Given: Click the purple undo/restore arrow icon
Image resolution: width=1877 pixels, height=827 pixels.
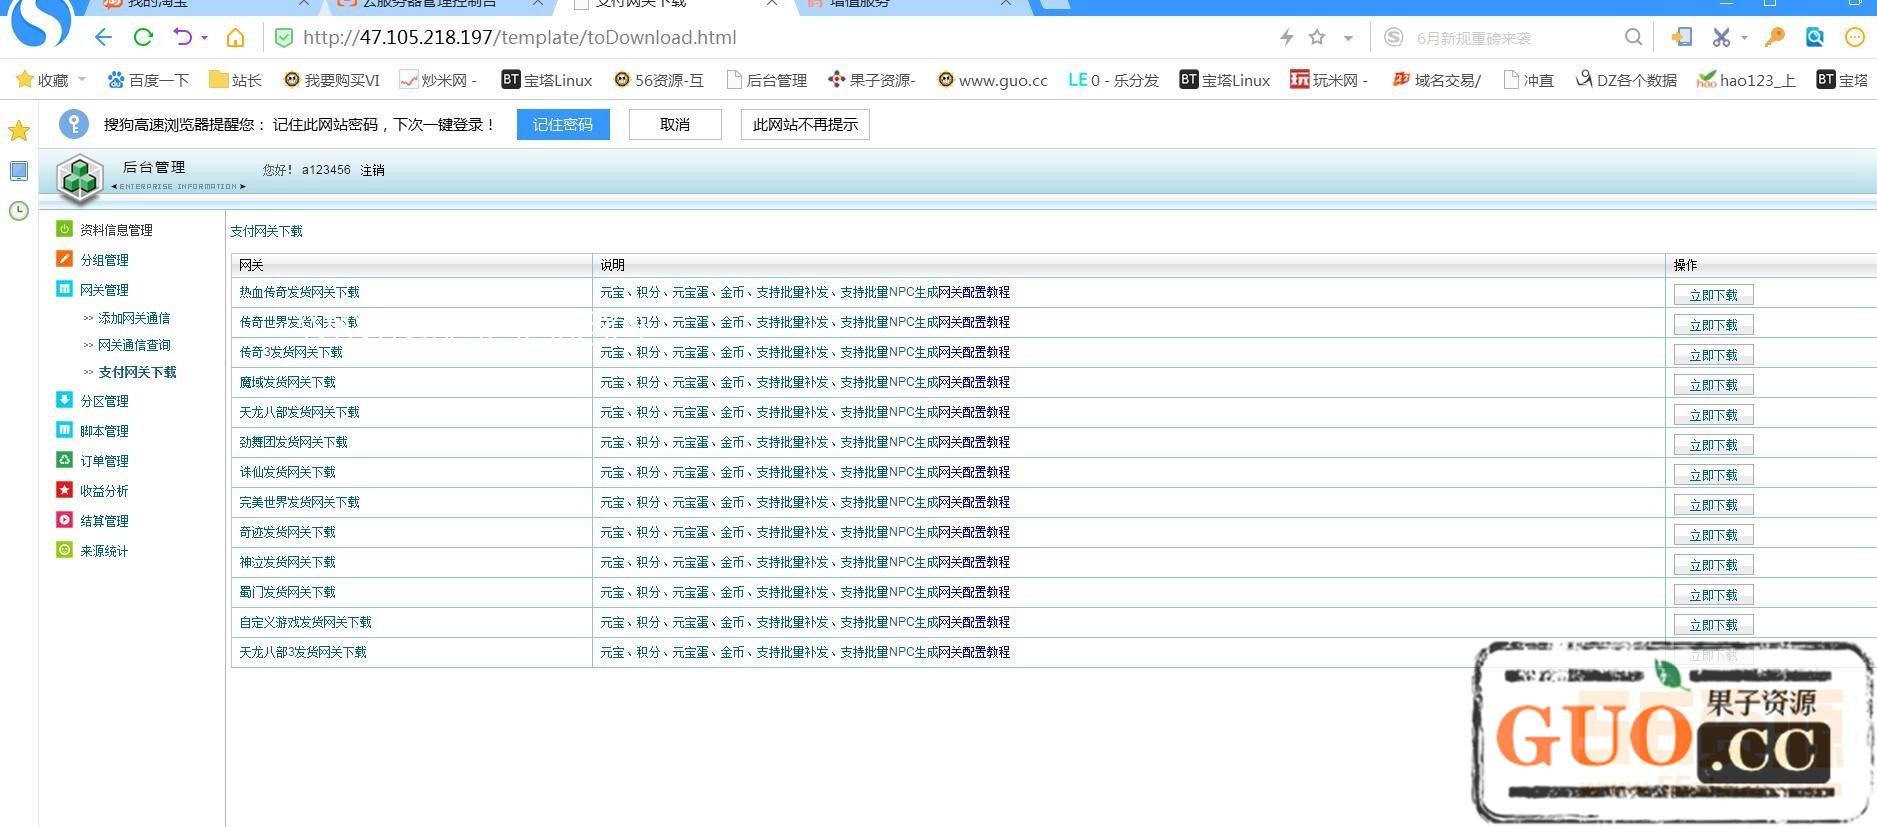Looking at the screenshot, I should (x=183, y=38).
